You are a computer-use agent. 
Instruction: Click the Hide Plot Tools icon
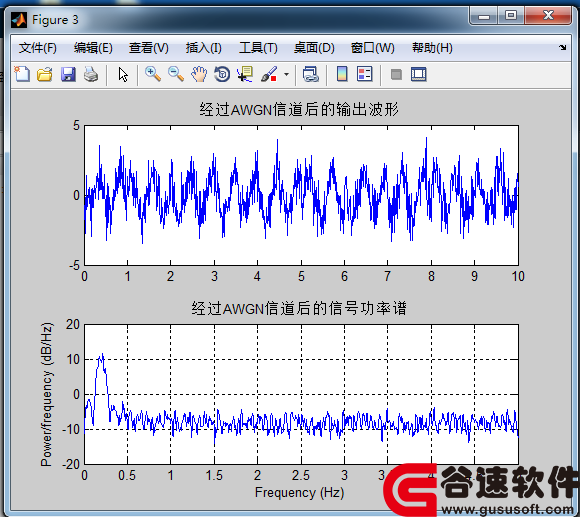tap(396, 75)
